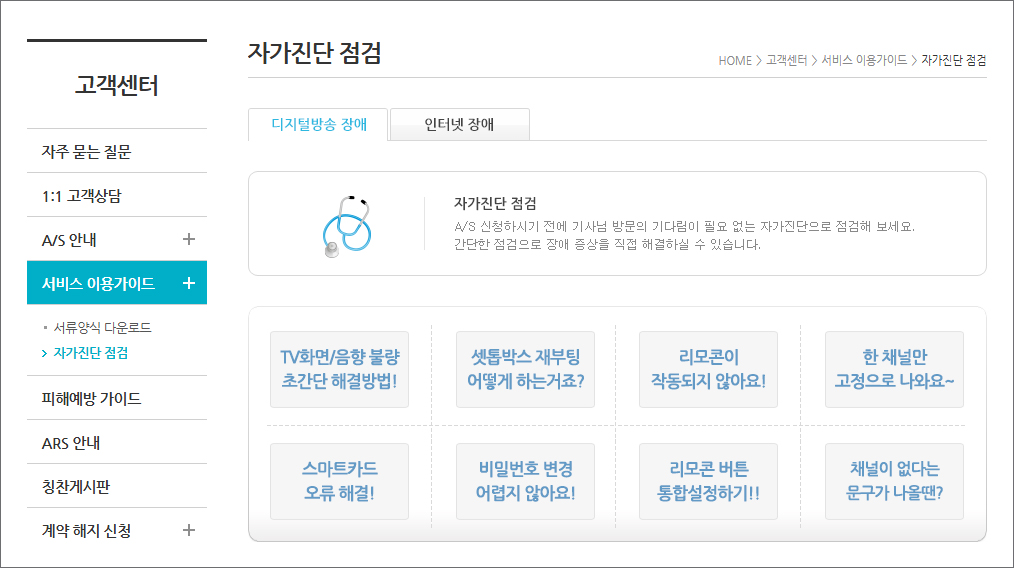
Task: Expand the A/S 안내 plus icon
Action: (189, 240)
